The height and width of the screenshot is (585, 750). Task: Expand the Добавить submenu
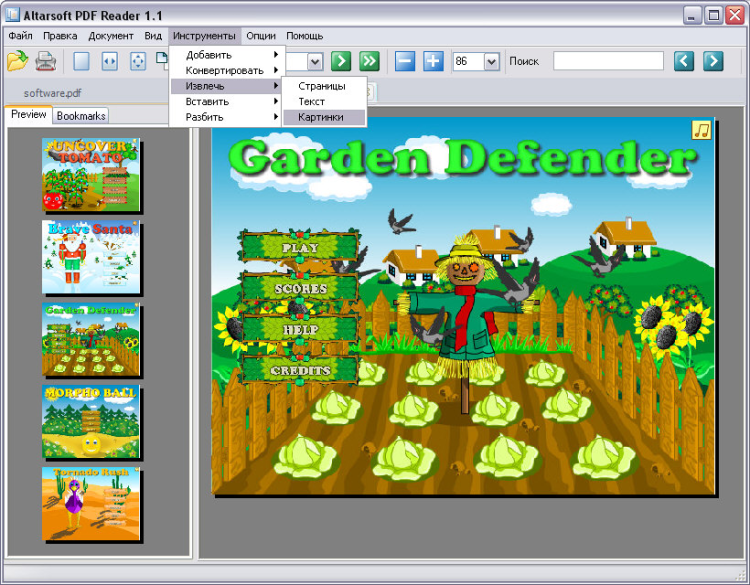[228, 55]
